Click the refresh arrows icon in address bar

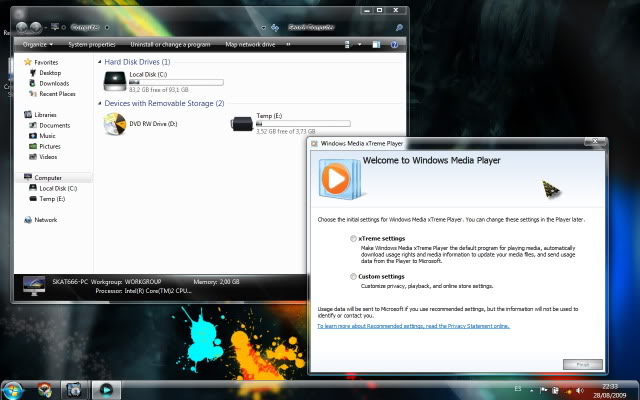pyautogui.click(x=275, y=27)
